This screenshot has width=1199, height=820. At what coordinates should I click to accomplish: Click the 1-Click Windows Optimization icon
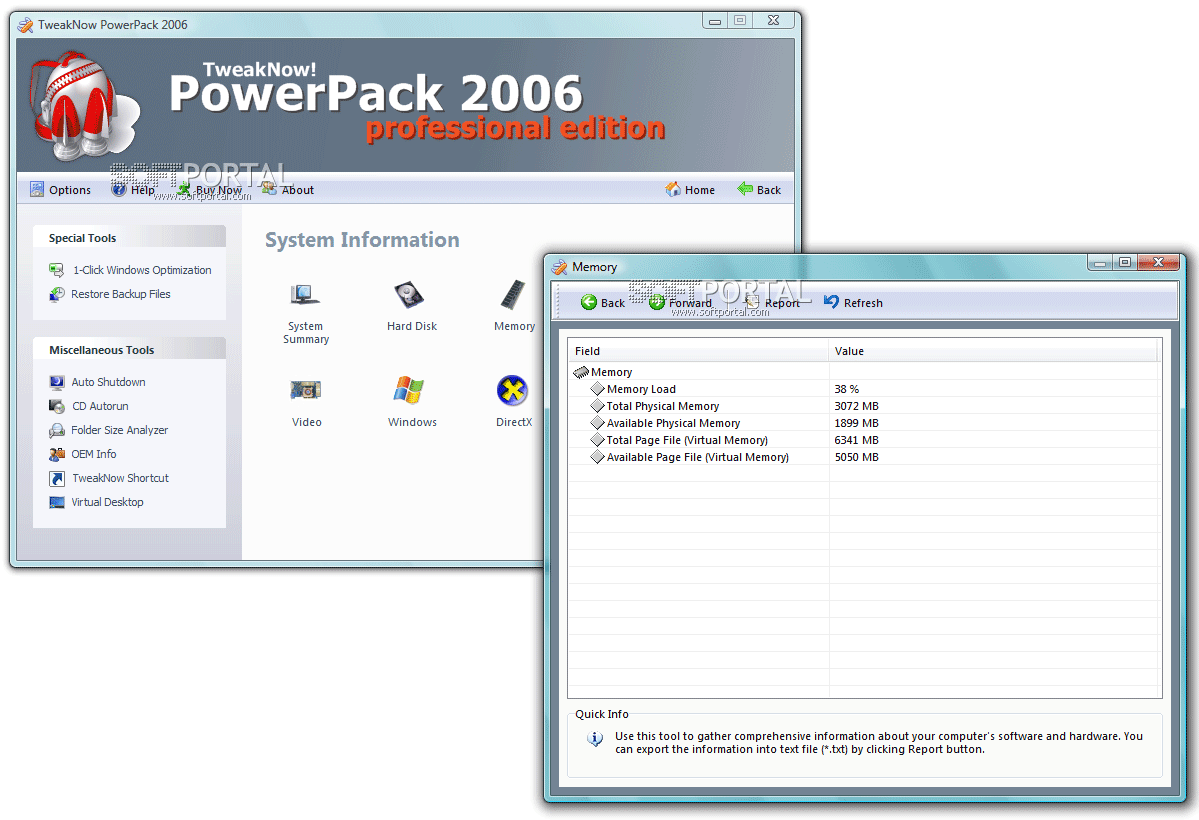[x=57, y=270]
